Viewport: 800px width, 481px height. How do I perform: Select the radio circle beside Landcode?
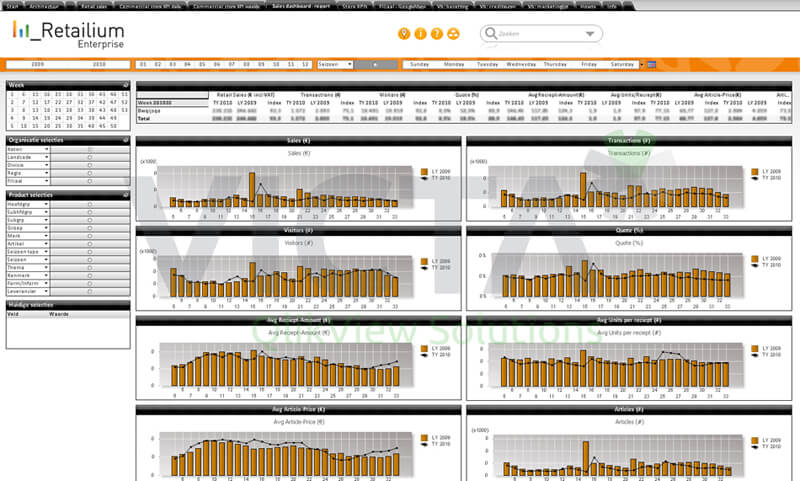(x=90, y=158)
